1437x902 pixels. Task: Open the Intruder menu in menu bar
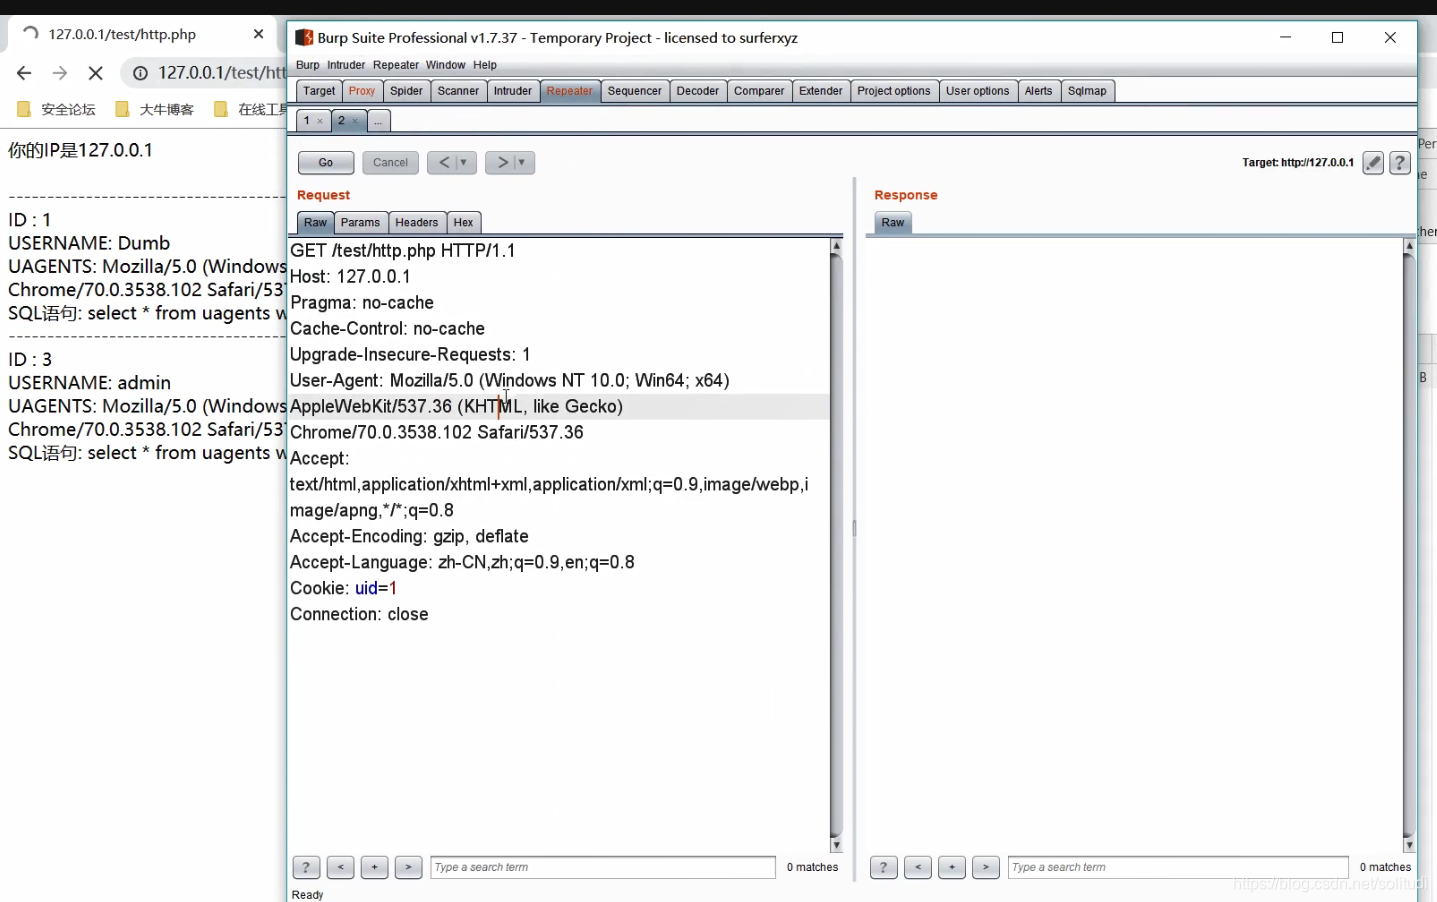tap(346, 65)
